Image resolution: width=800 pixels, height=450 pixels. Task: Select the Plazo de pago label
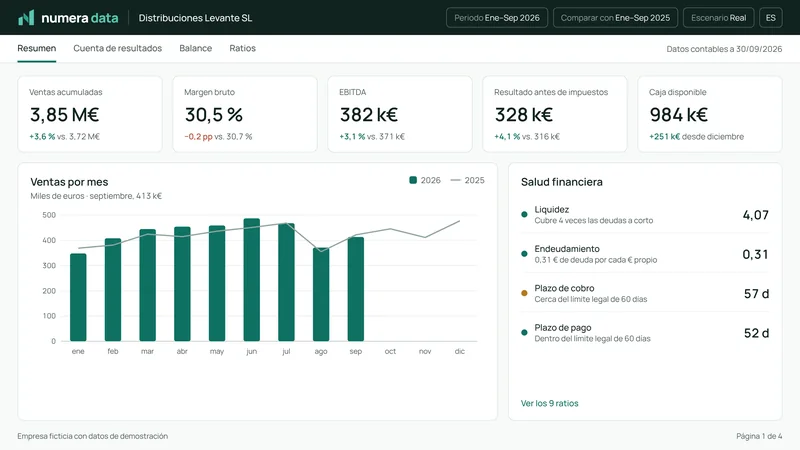coord(563,328)
